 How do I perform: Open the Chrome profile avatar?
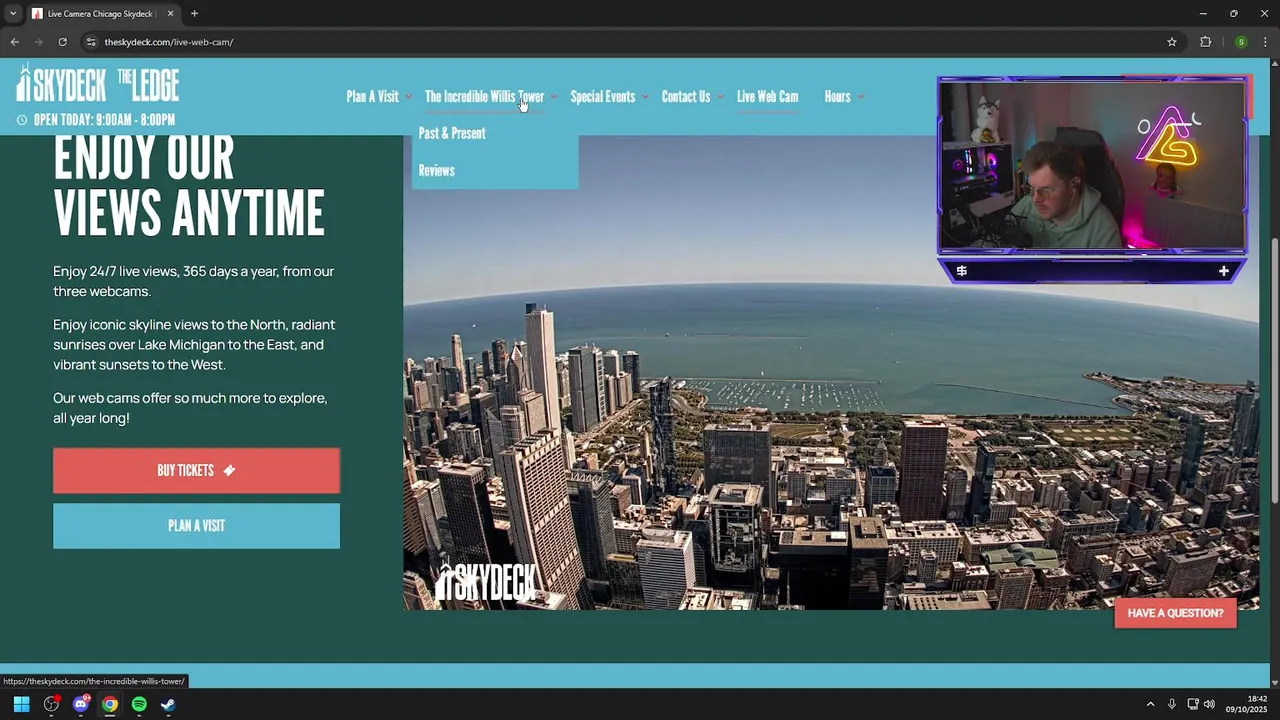pos(1241,42)
